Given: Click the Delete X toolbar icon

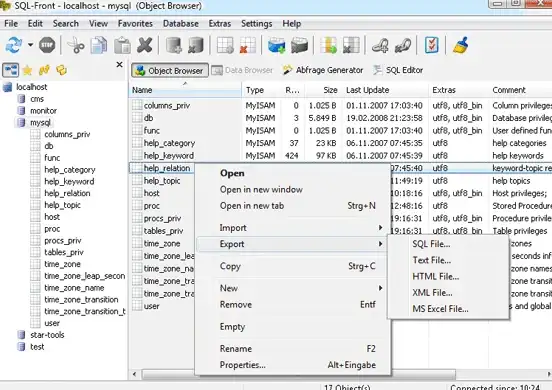Looking at the screenshot, I should pyautogui.click(x=145, y=45).
